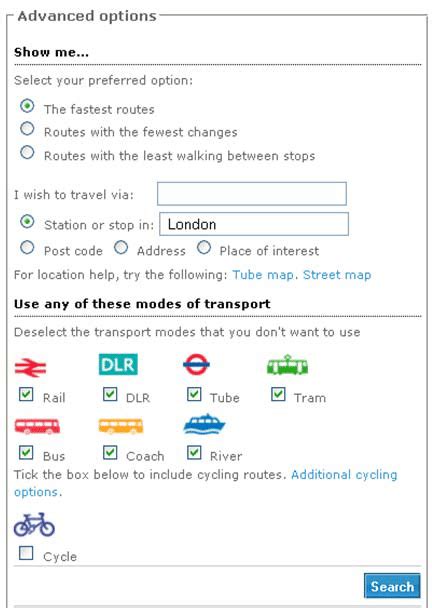
Task: Click the National Rail double-arrow icon
Action: coord(30,367)
